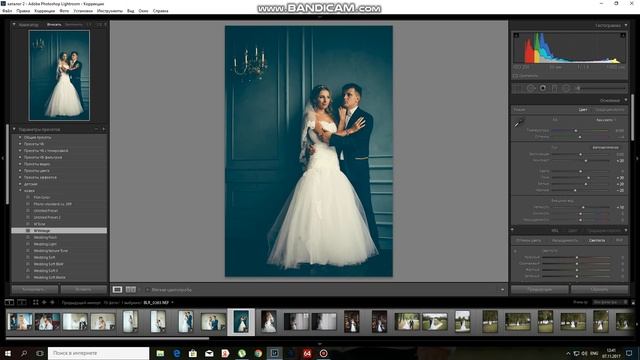Screen dimensions: 640x360
Task: Toggle the original photo checkbox under histogram
Action: coord(516,76)
